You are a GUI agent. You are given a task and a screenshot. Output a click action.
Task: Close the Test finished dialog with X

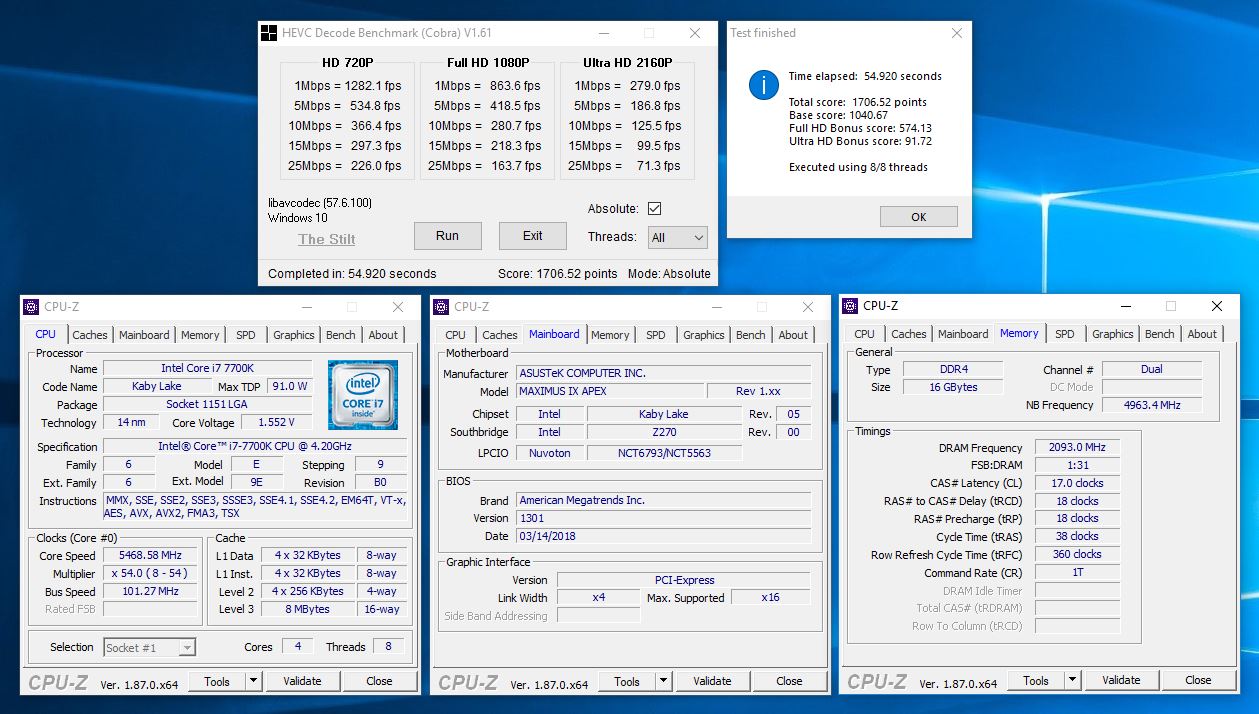pyautogui.click(x=957, y=33)
